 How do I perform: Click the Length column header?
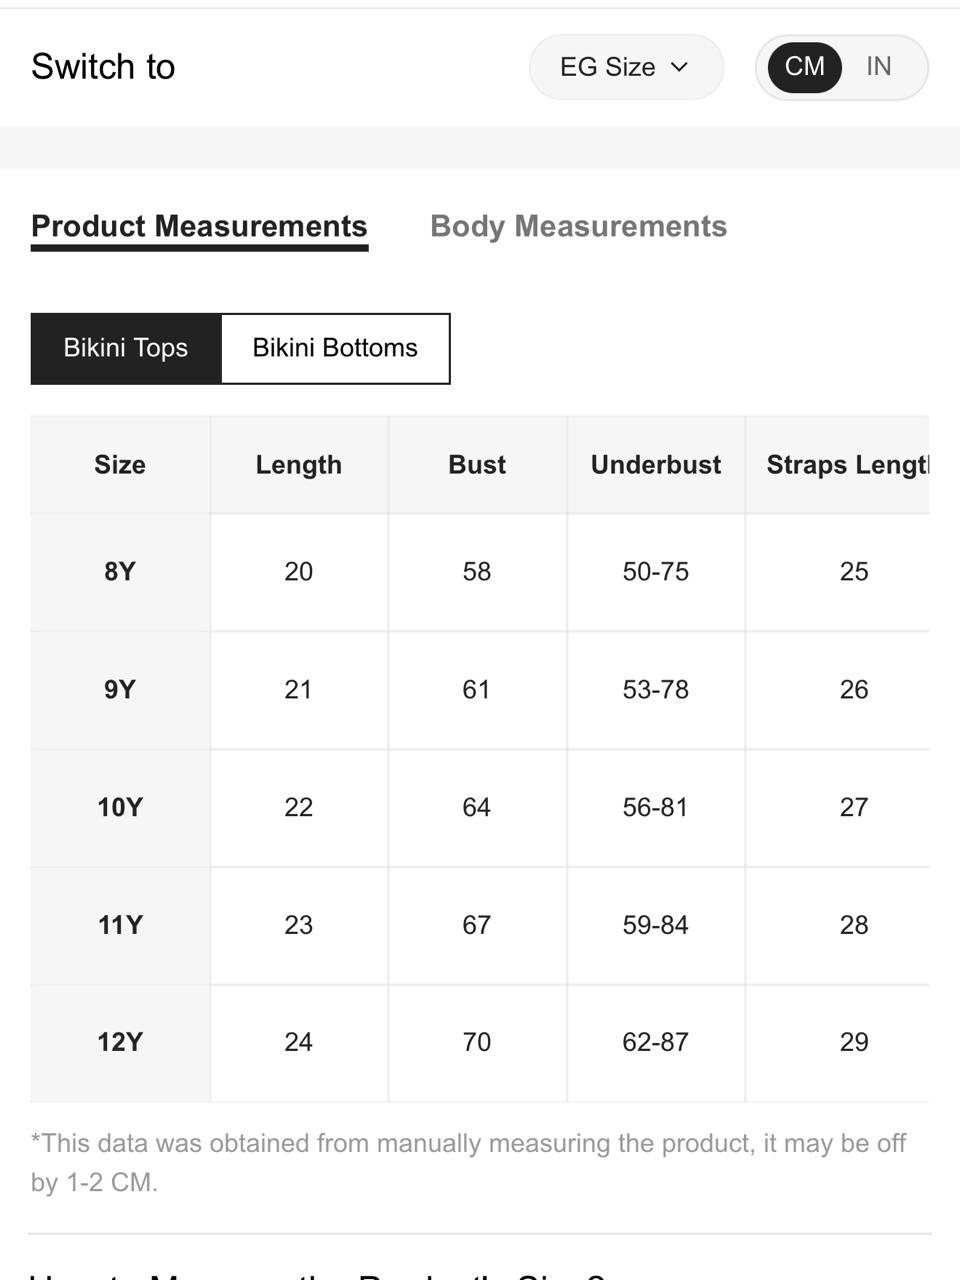(x=299, y=465)
